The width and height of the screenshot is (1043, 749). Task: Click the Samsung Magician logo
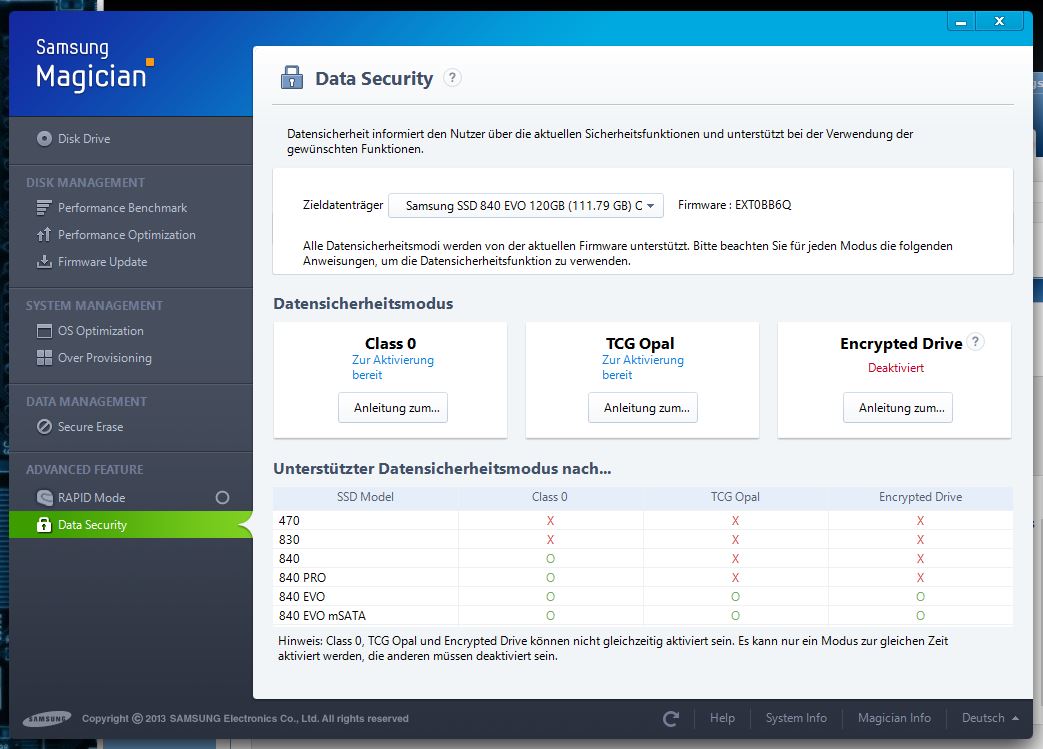click(x=94, y=65)
